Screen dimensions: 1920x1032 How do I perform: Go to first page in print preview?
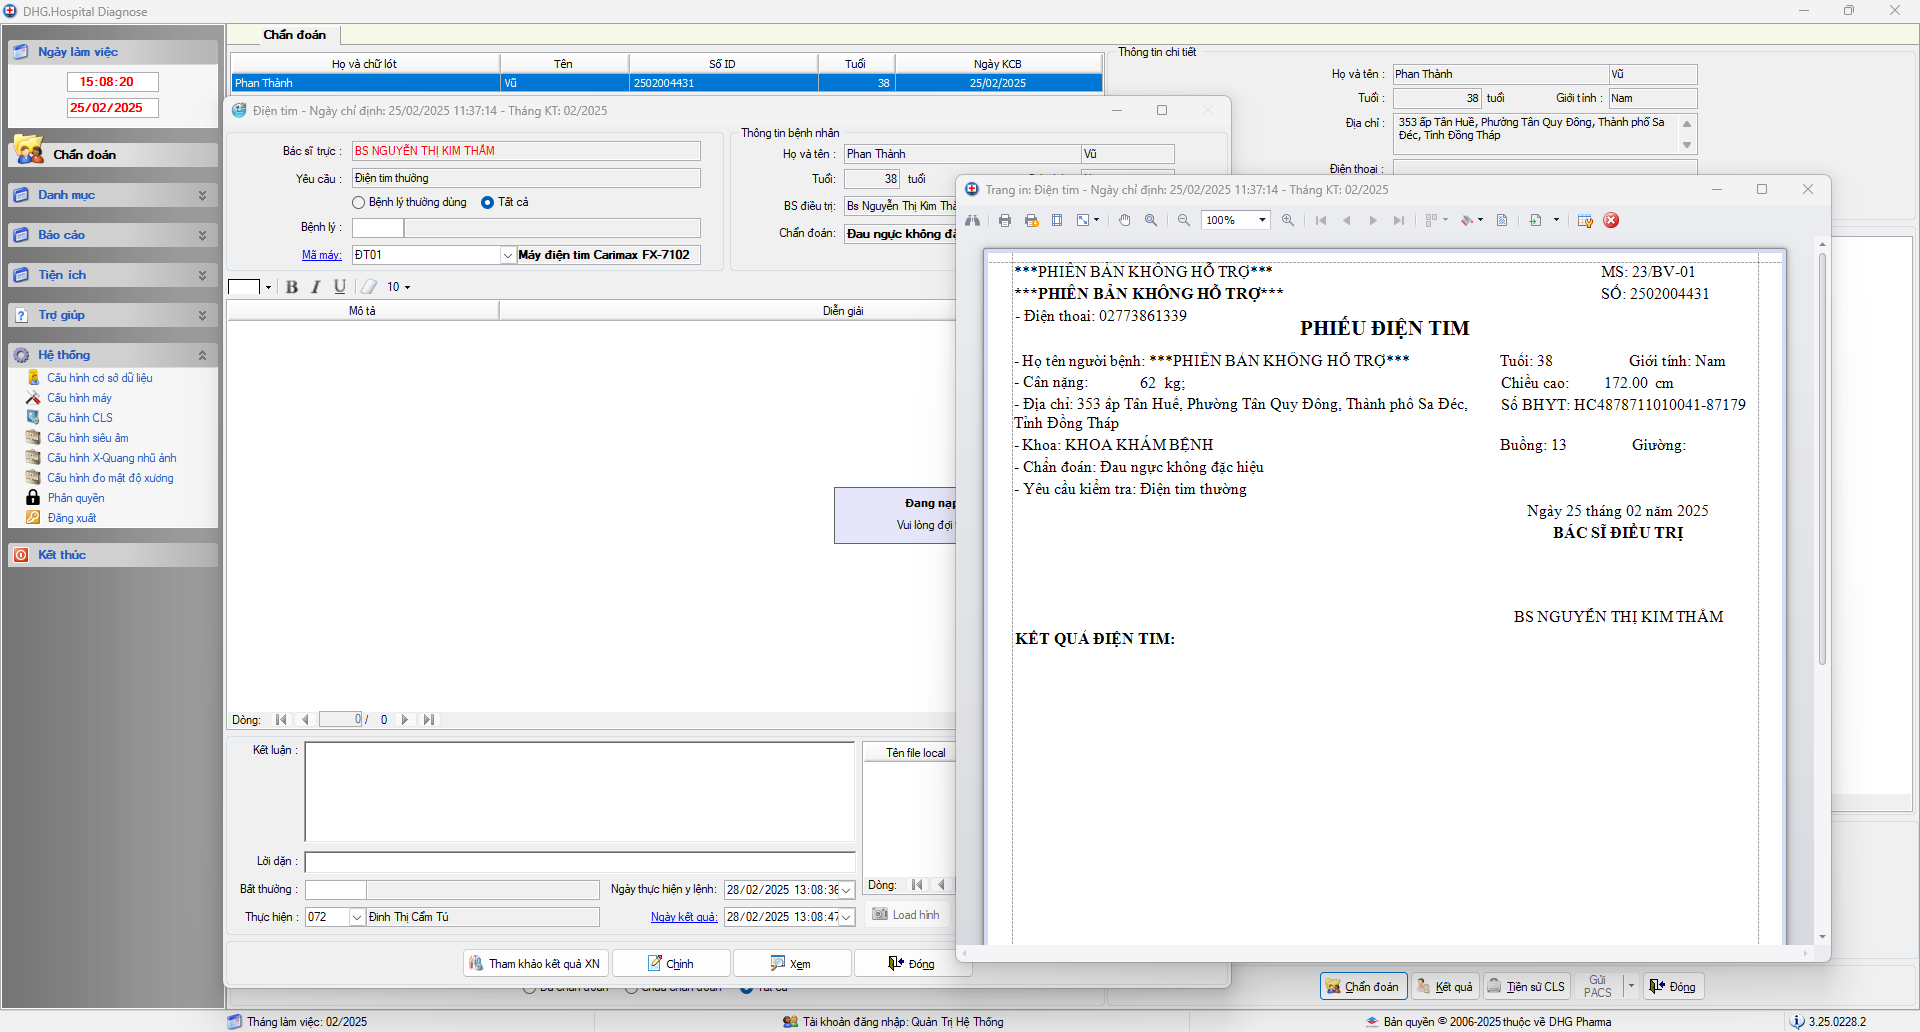point(1321,220)
